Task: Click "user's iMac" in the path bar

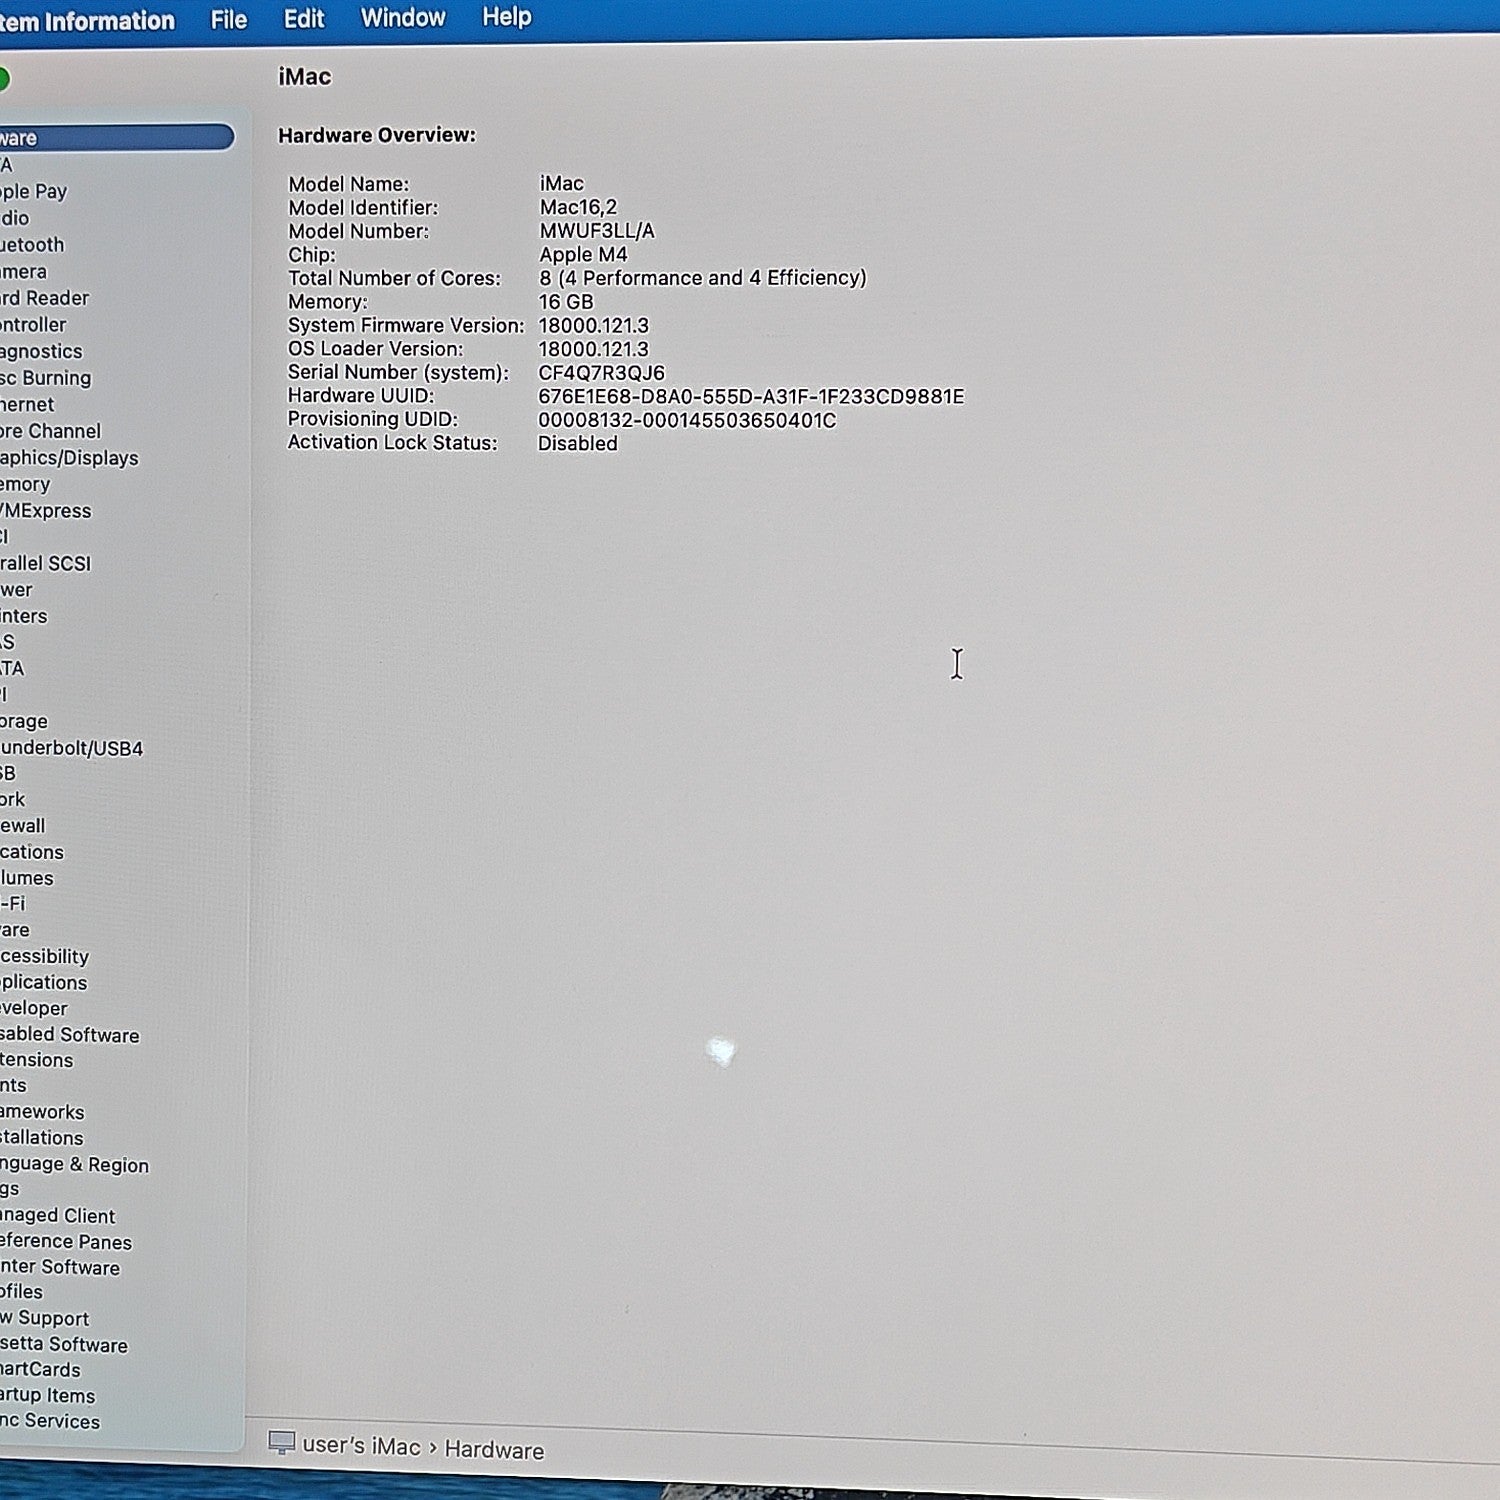Action: (x=361, y=1446)
